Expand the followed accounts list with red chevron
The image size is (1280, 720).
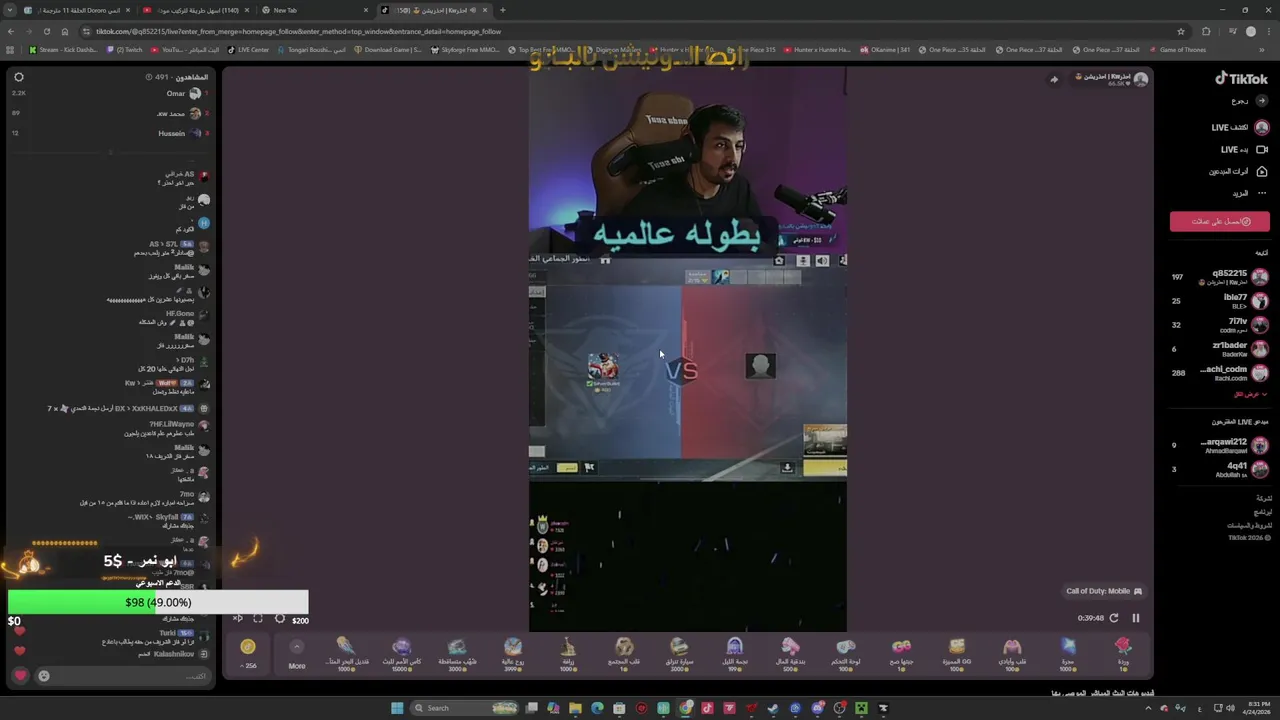point(1251,394)
